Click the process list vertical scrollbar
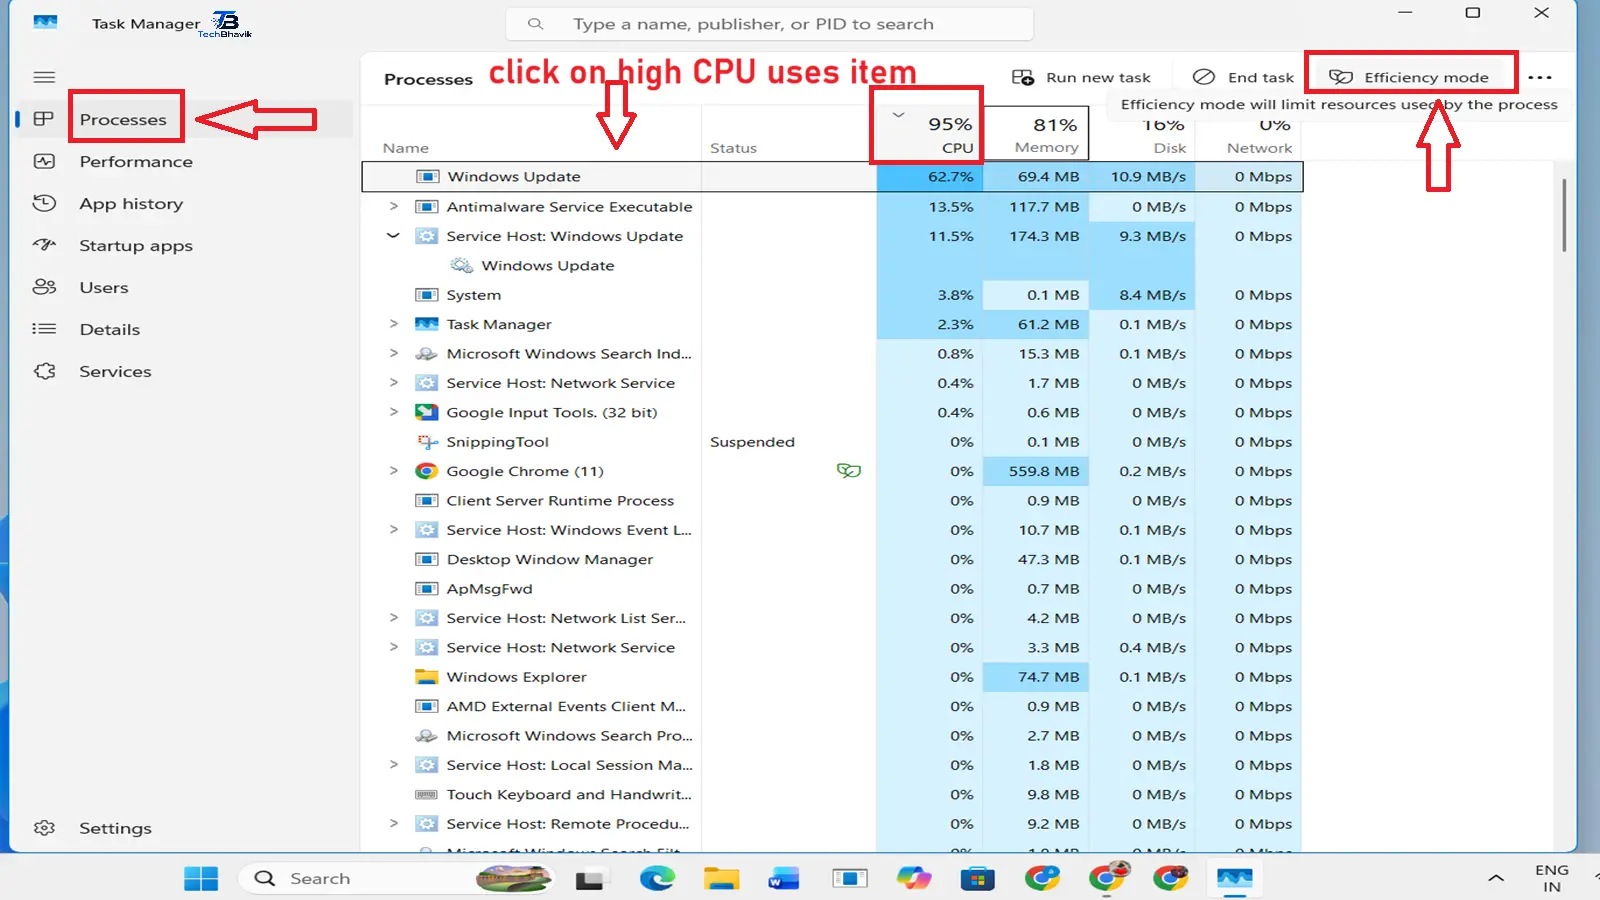1600x900 pixels. point(1564,215)
